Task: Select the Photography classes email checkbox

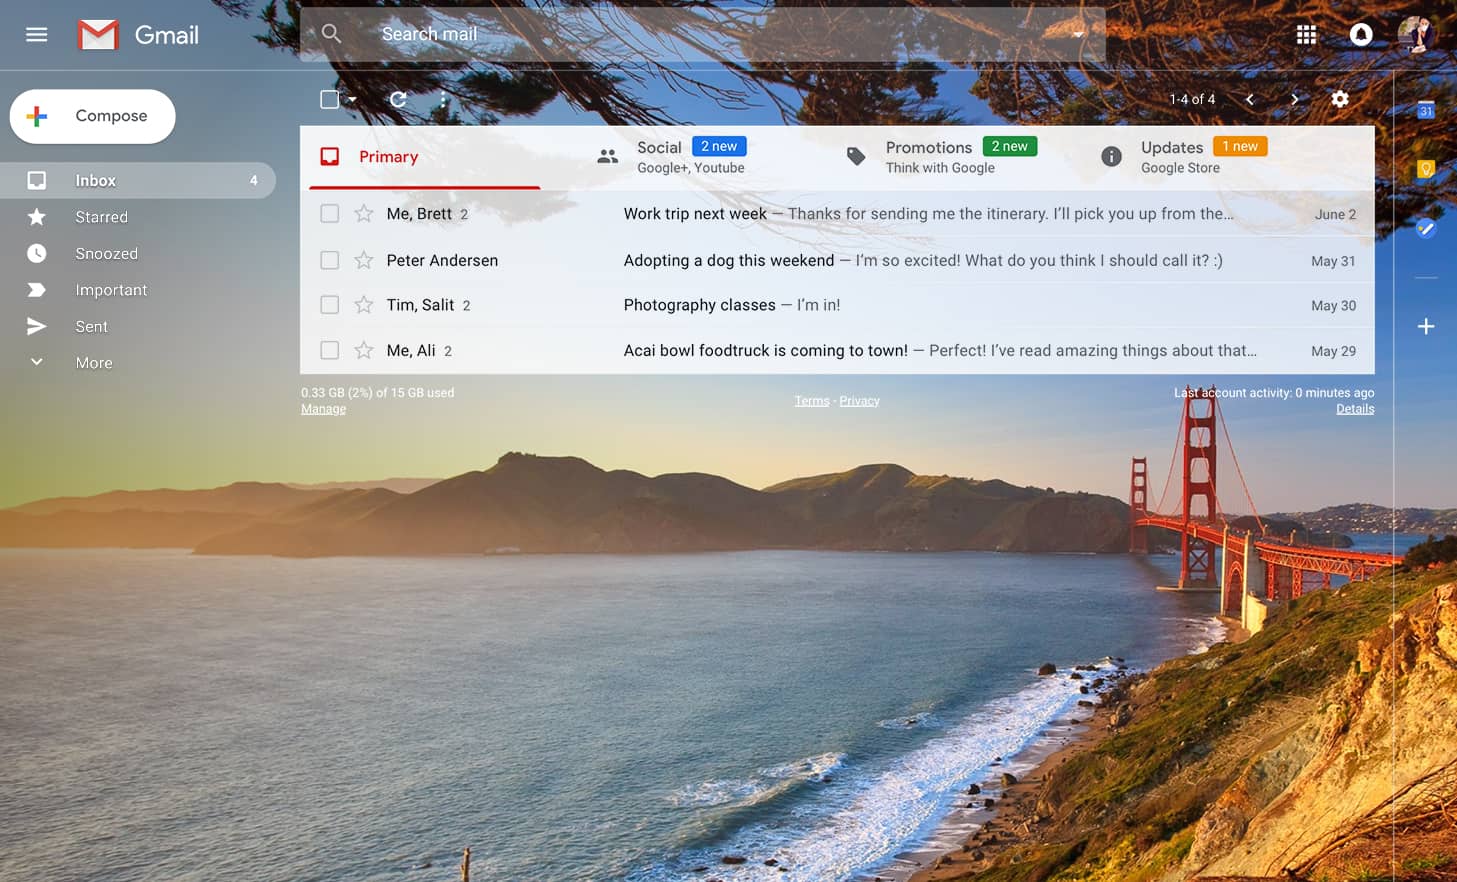Action: coord(329,305)
